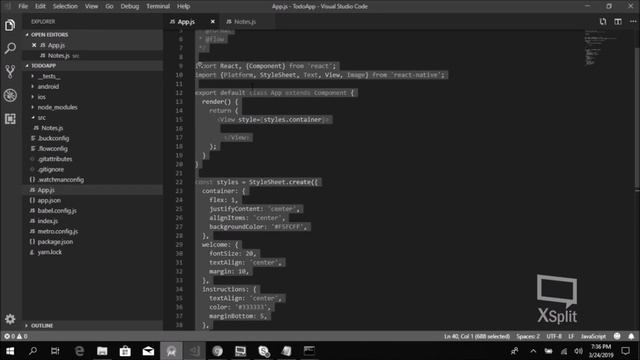Open the Extensions view in activity bar

[x=10, y=119]
